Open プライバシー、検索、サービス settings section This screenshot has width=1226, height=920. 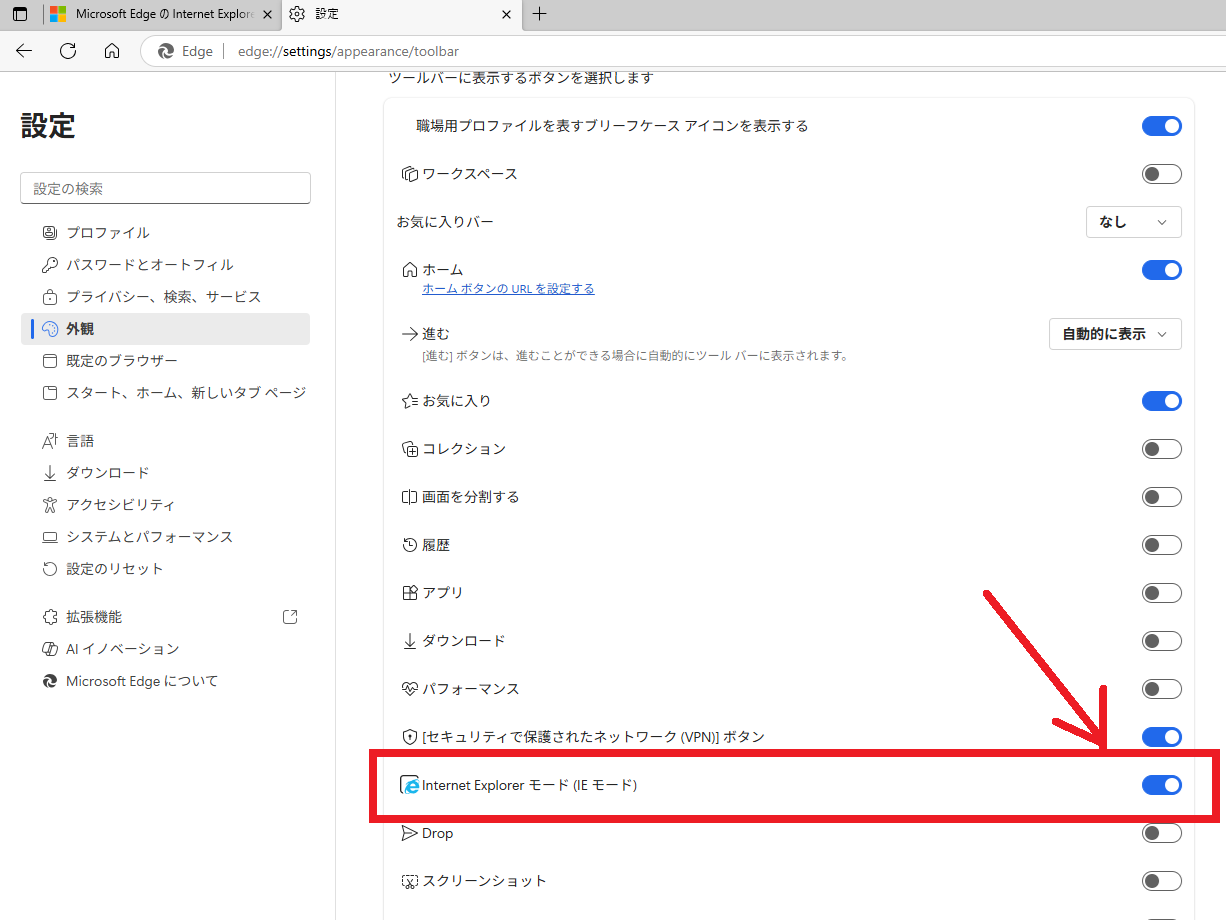click(163, 297)
